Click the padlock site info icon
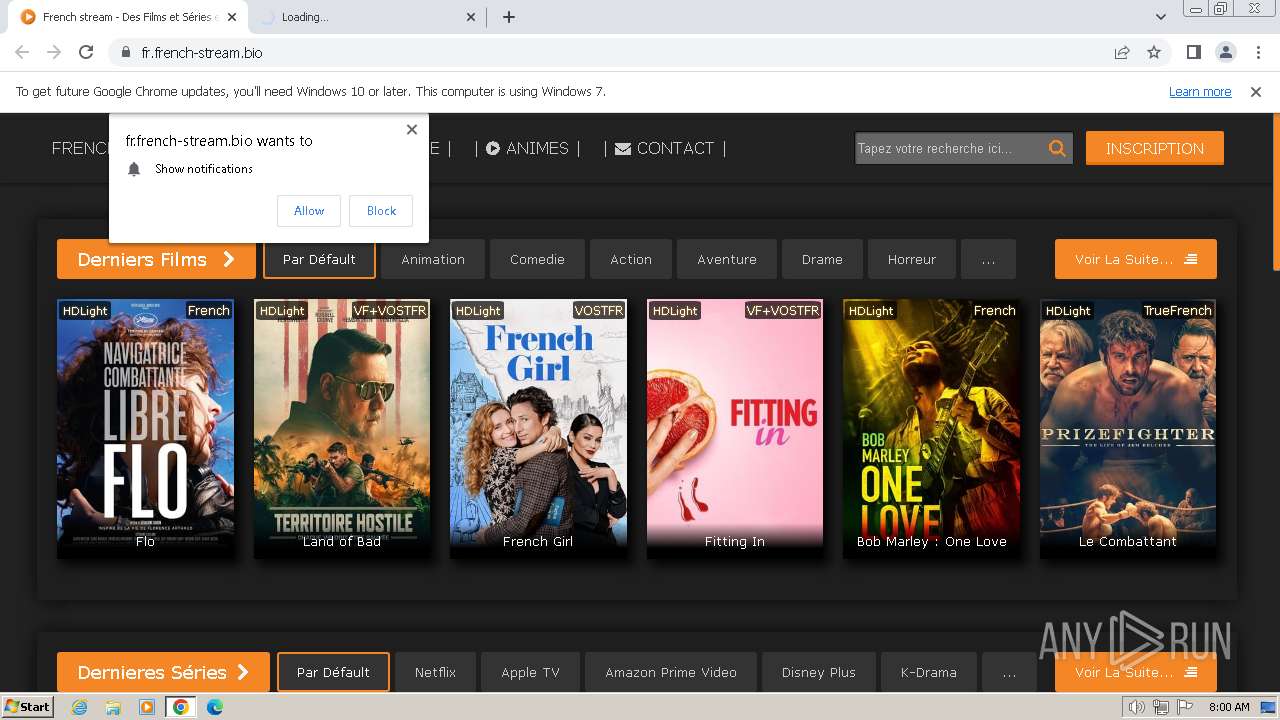Screen dimensions: 1280x720 (126, 52)
